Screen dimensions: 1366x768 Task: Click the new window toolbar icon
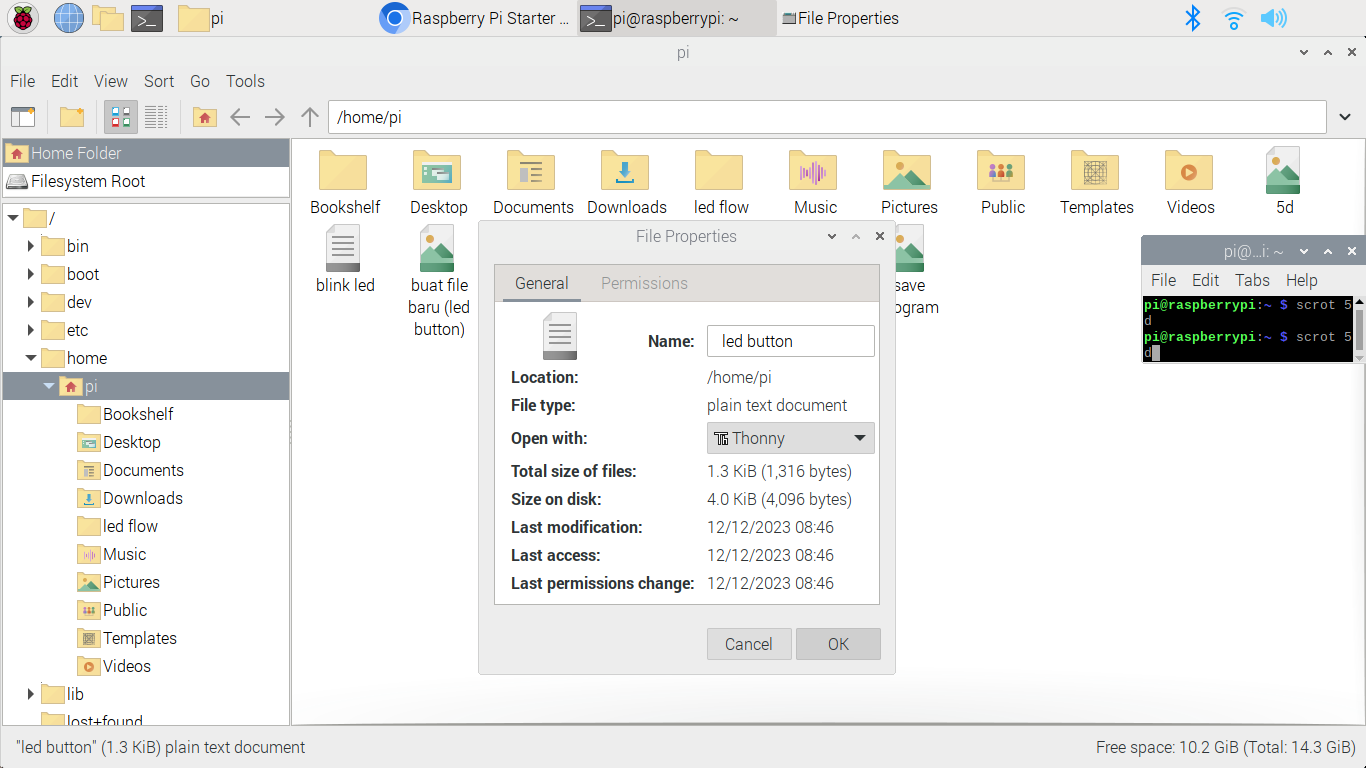point(23,117)
